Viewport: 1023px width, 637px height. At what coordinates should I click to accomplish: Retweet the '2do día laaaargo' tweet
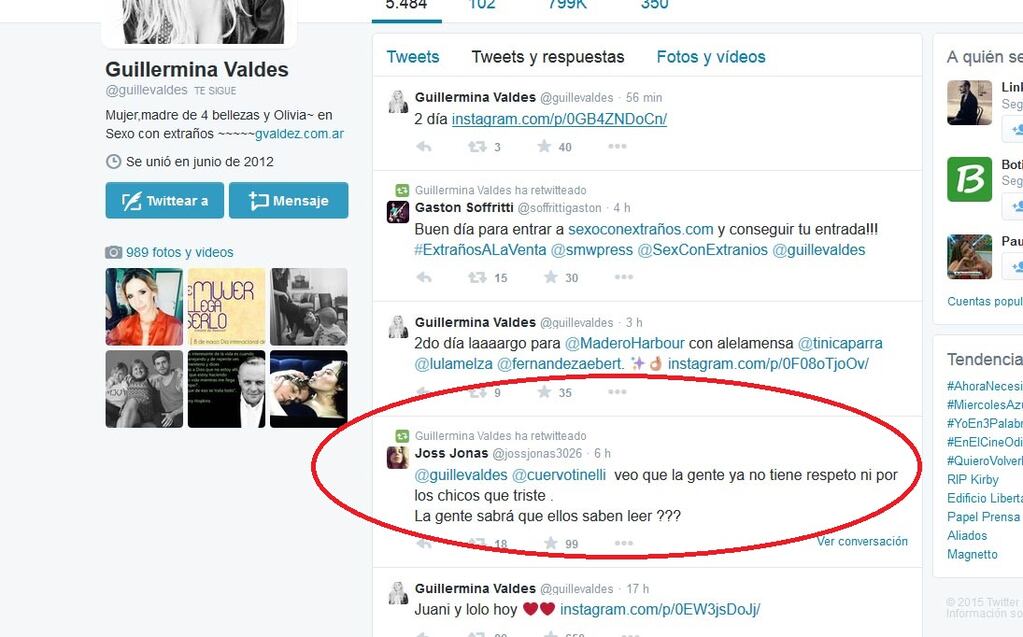[477, 392]
